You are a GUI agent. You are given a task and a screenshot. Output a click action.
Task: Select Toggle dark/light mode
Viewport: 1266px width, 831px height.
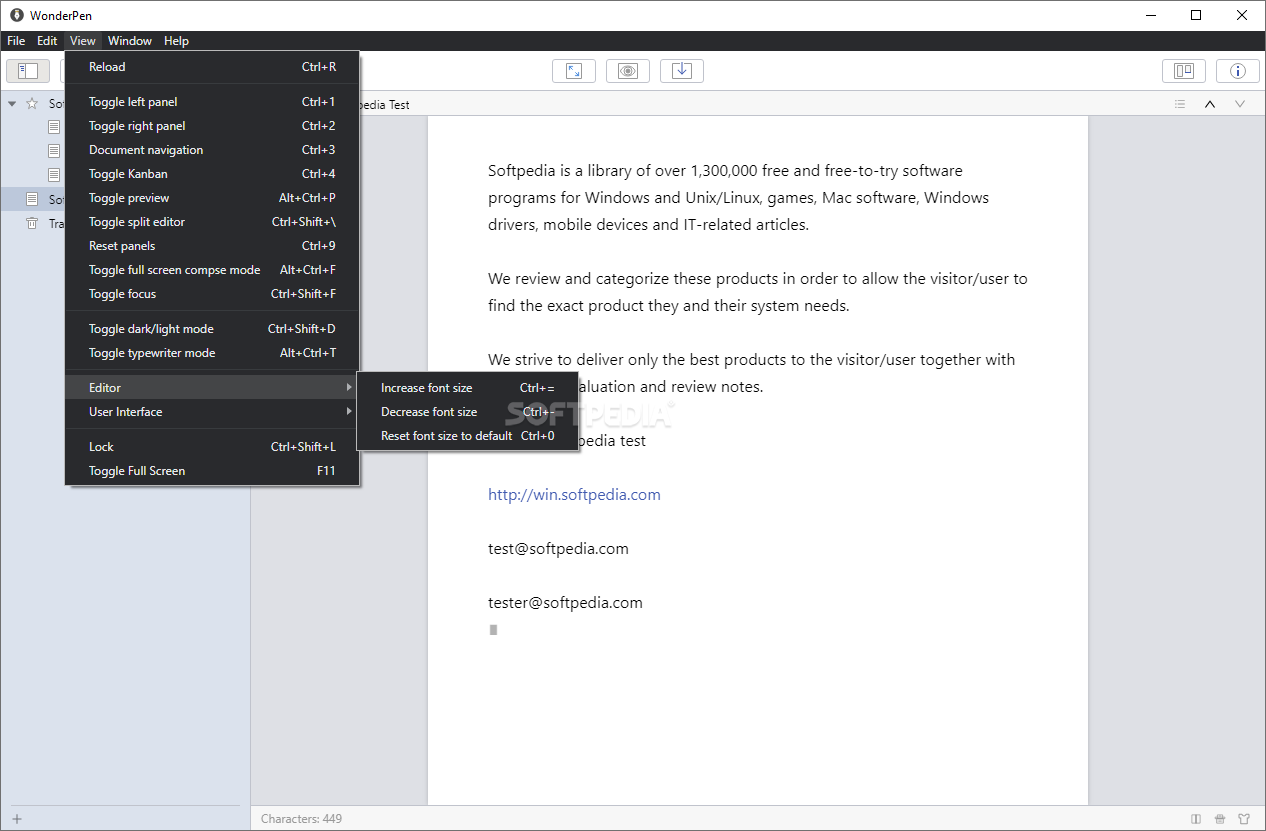pyautogui.click(x=212, y=329)
